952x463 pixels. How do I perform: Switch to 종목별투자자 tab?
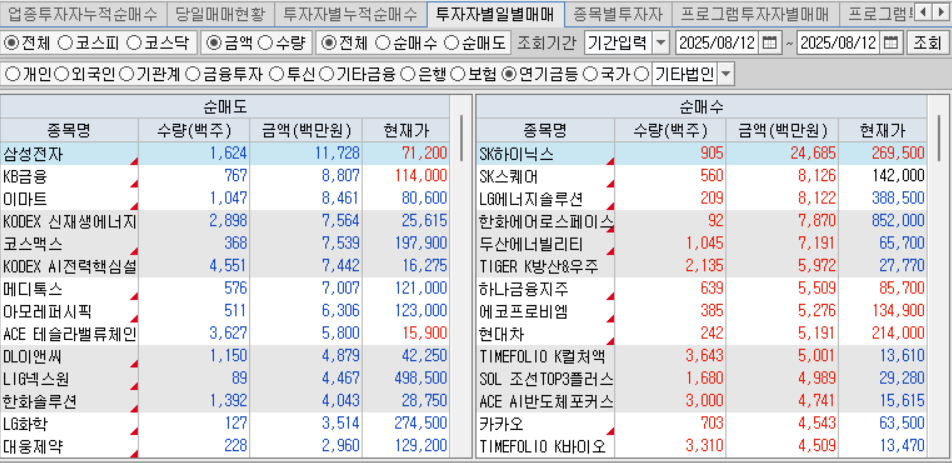(x=618, y=13)
